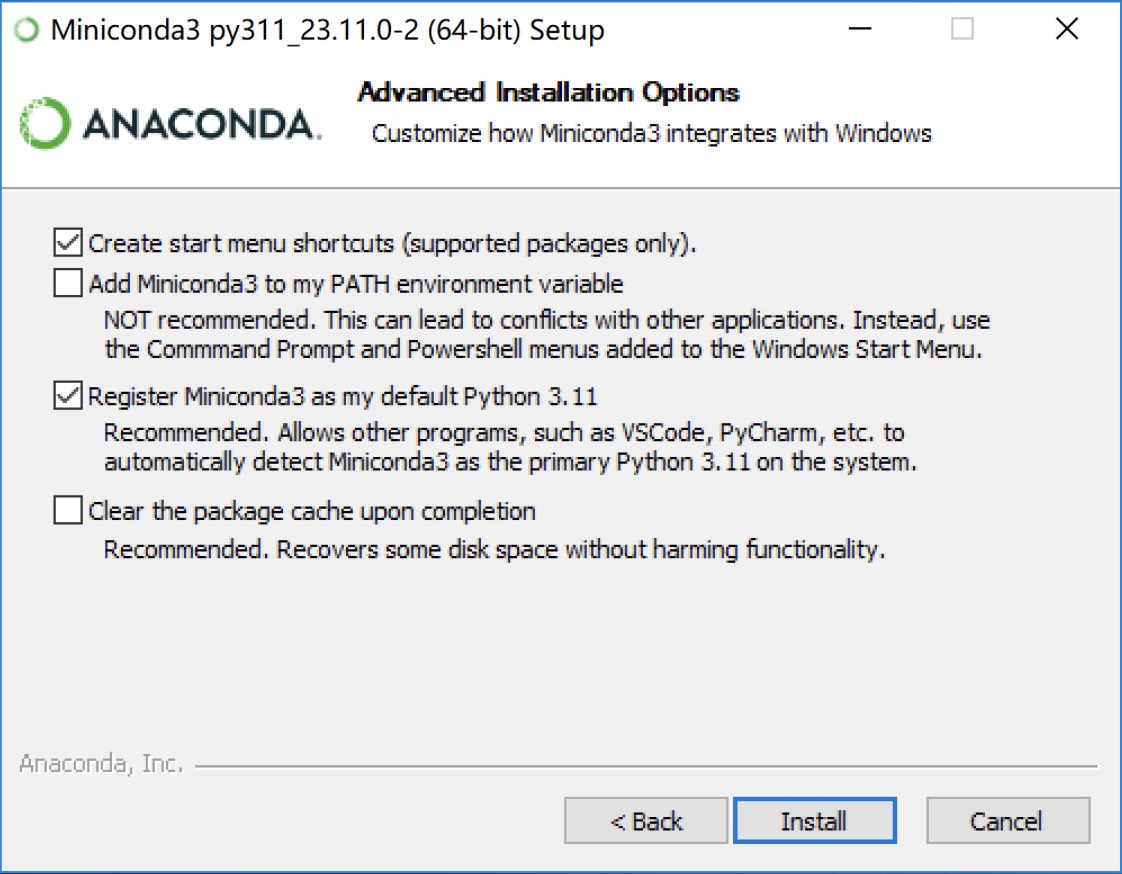Close the setup window with X
The width and height of the screenshot is (1122, 874).
[x=1066, y=29]
